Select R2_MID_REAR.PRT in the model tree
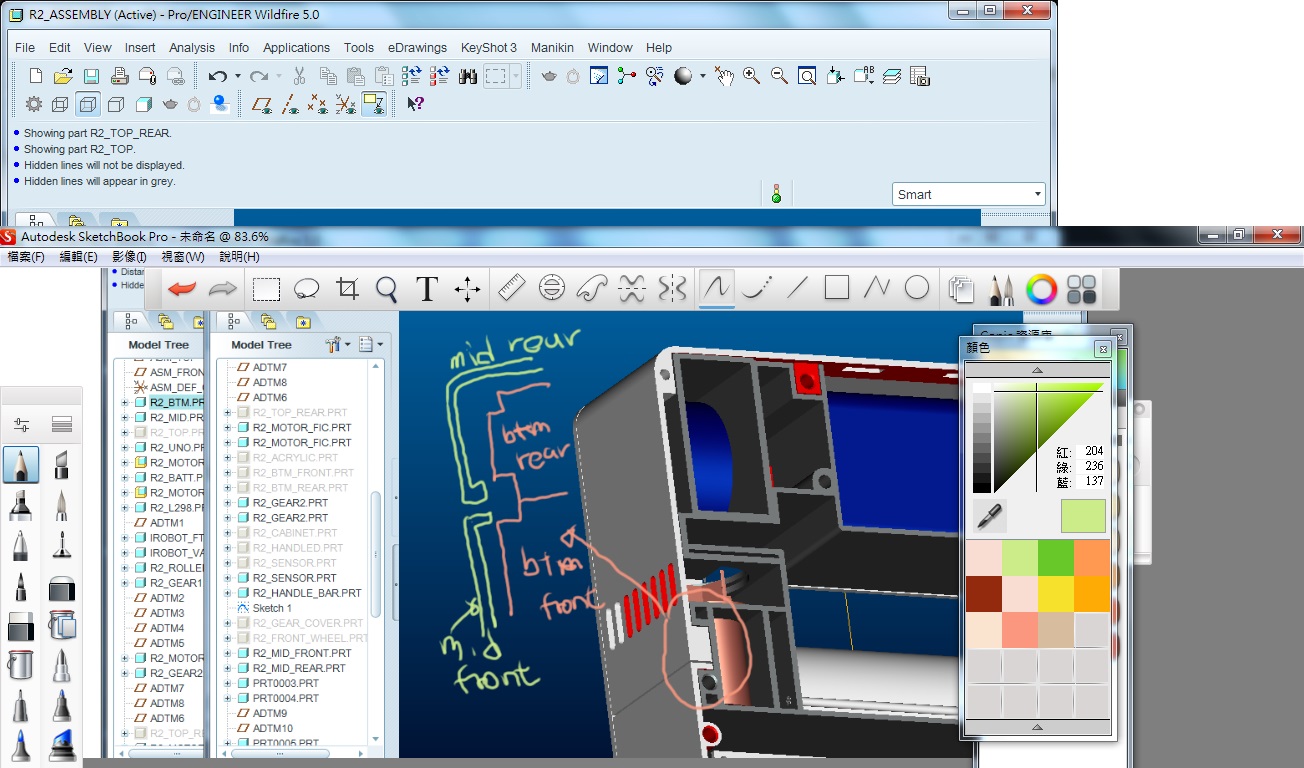 pyautogui.click(x=299, y=668)
